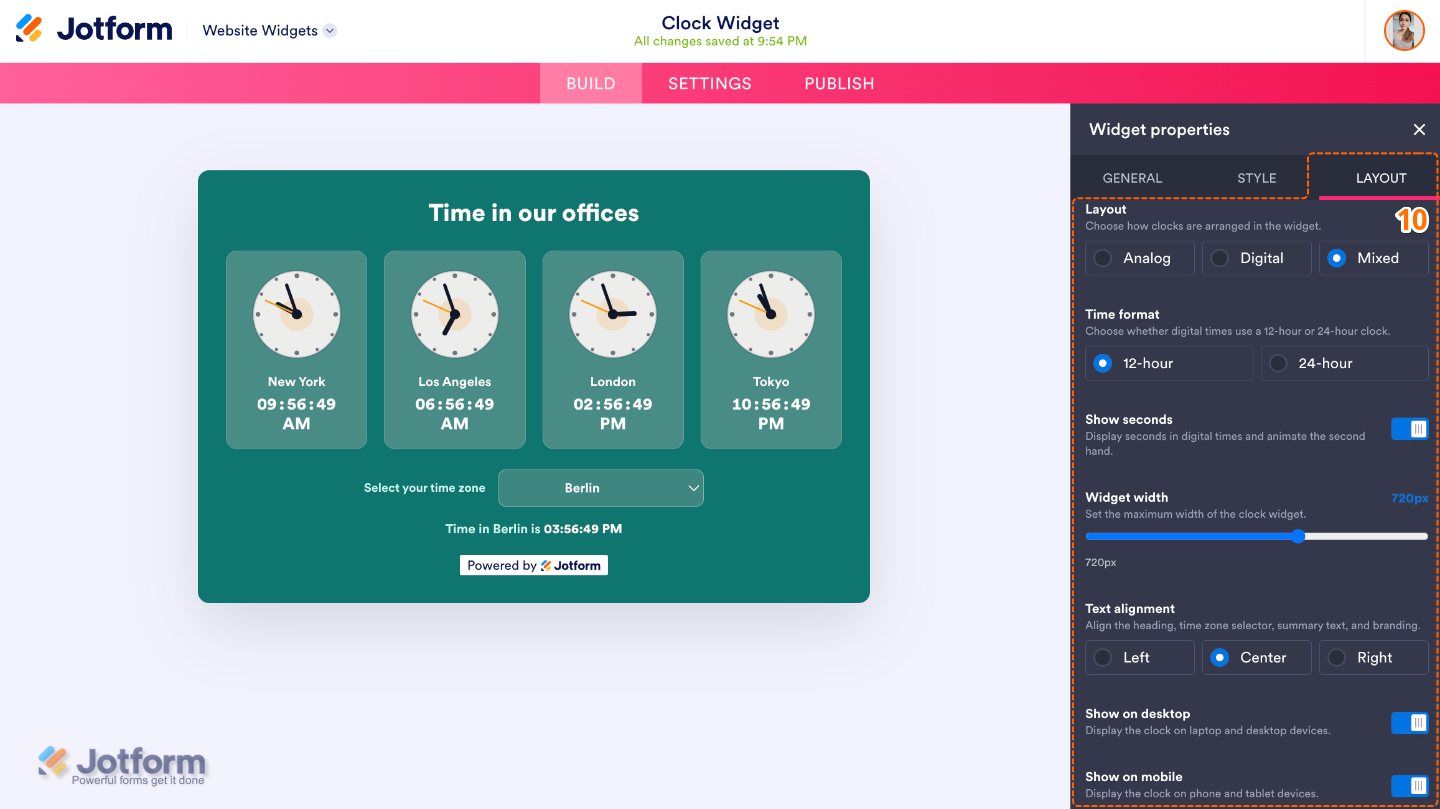Open the user avatar profile menu

tap(1404, 30)
